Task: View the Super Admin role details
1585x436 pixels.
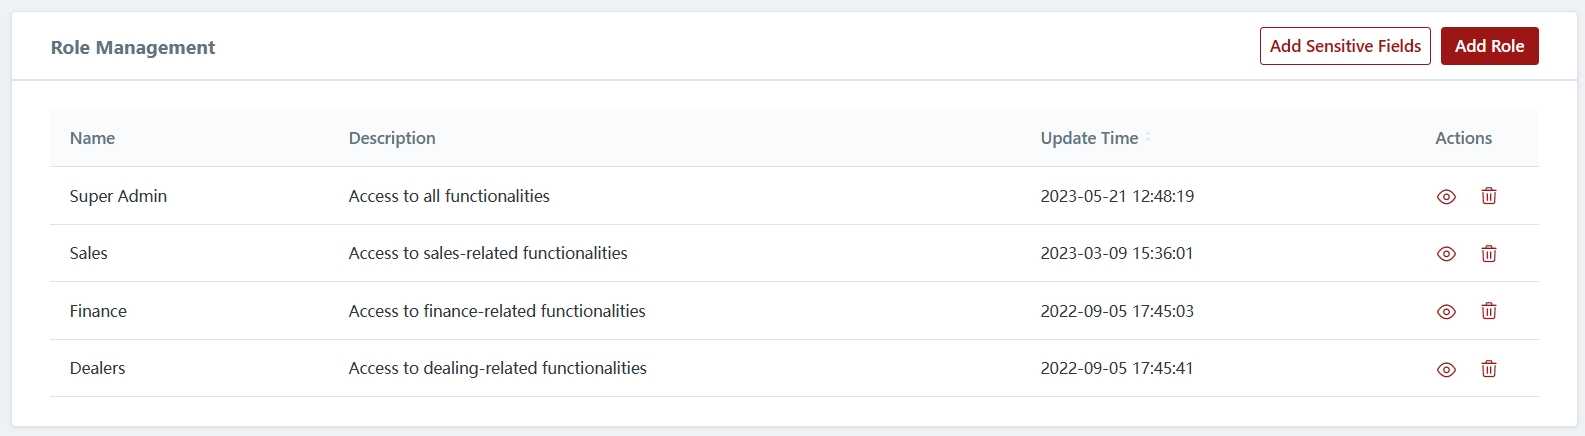Action: pos(1446,197)
